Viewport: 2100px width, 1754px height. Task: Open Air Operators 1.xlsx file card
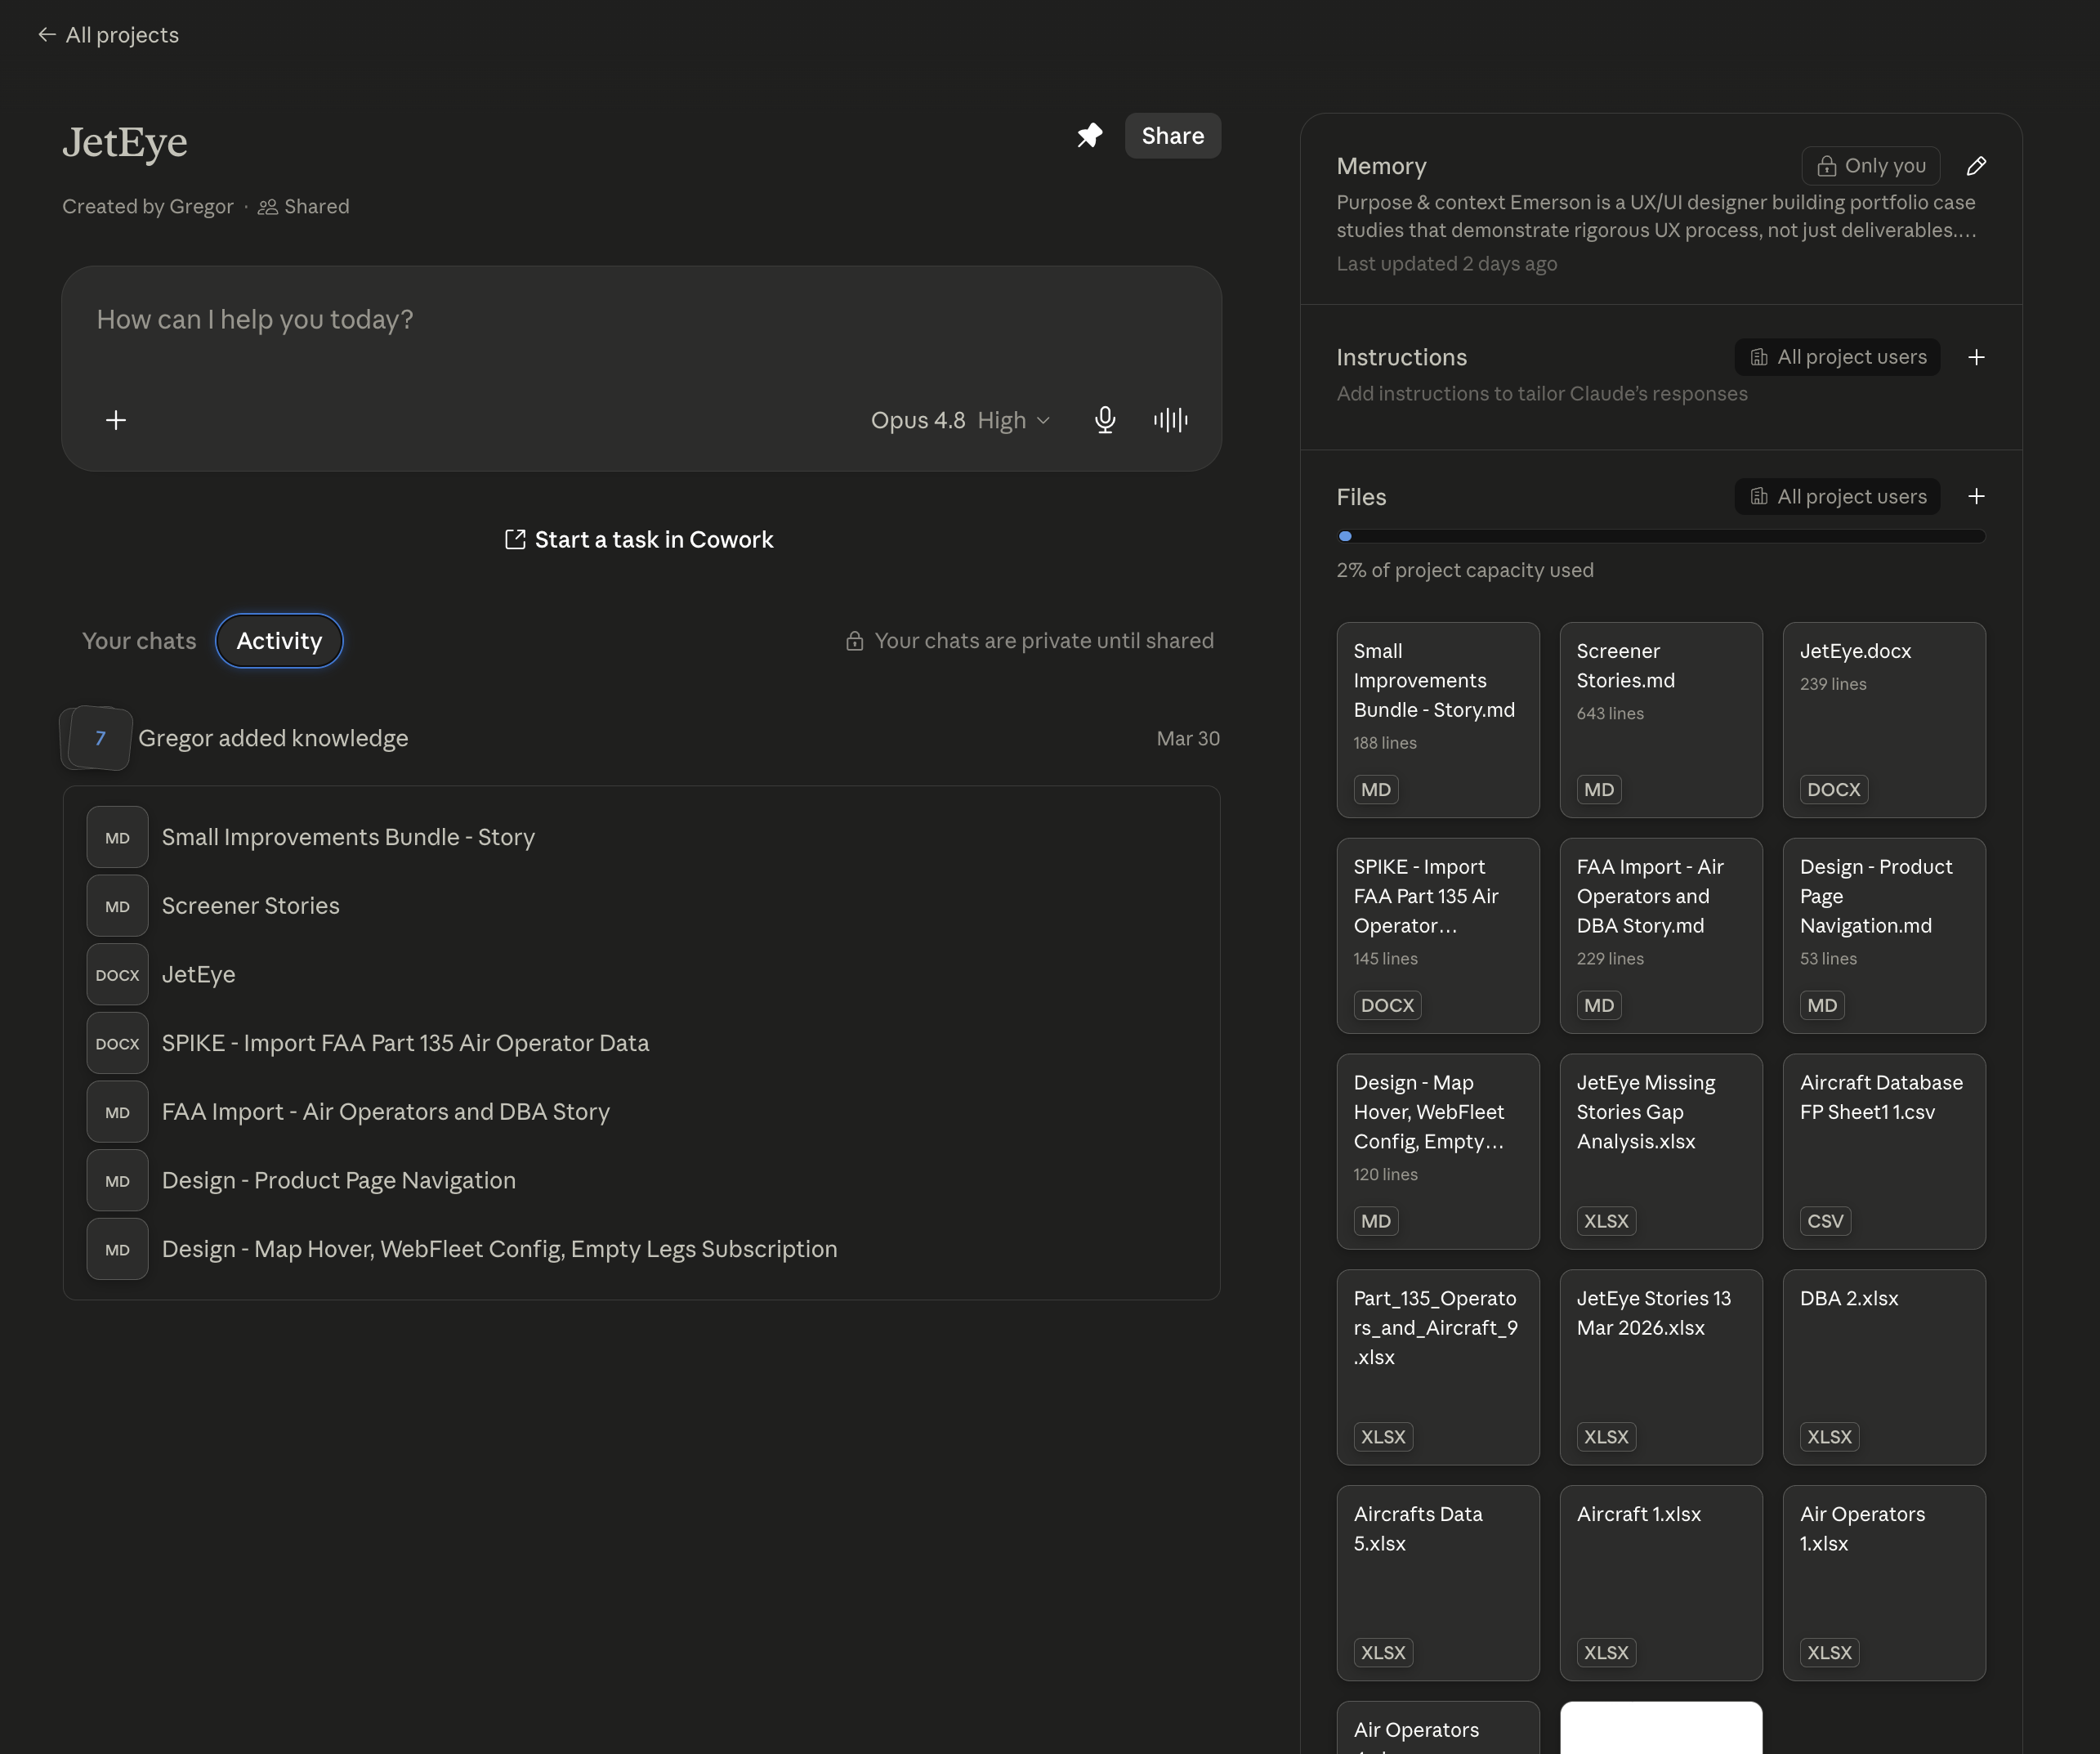[1884, 1583]
